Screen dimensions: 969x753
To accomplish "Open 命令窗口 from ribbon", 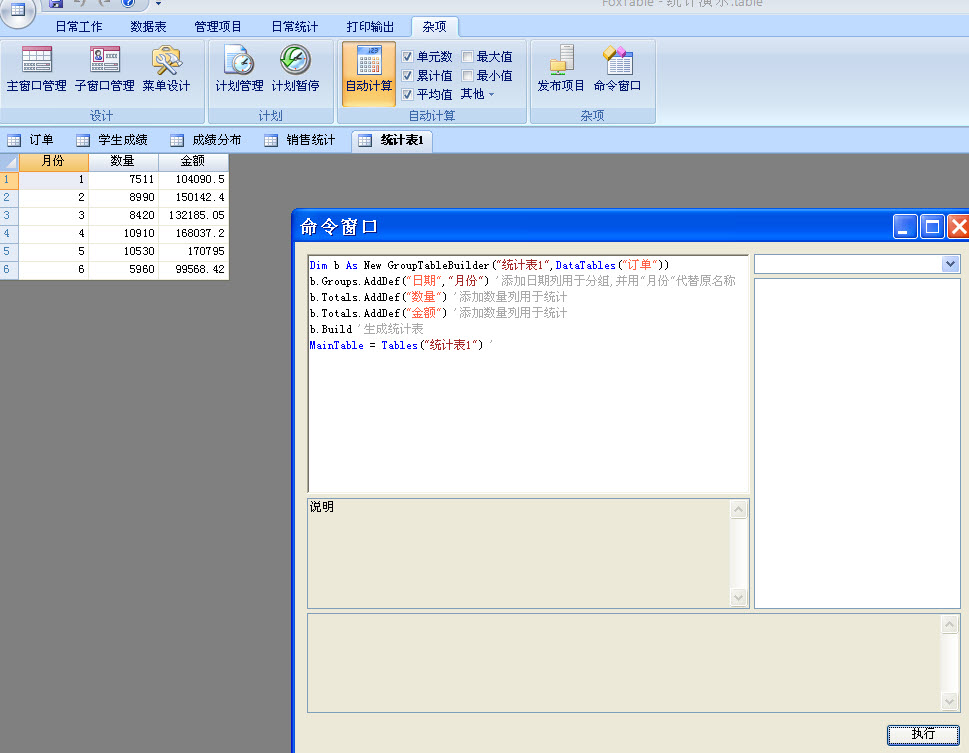I will click(x=617, y=69).
